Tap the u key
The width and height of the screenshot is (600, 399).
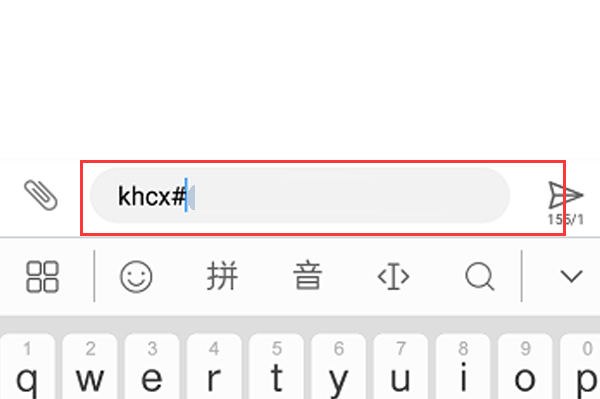coord(401,366)
